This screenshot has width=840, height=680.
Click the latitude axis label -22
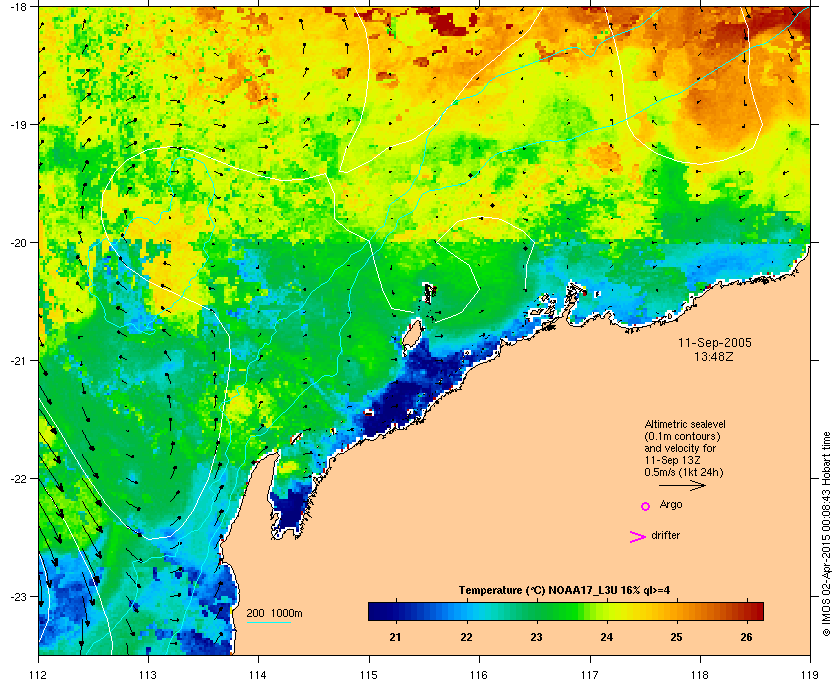click(19, 478)
